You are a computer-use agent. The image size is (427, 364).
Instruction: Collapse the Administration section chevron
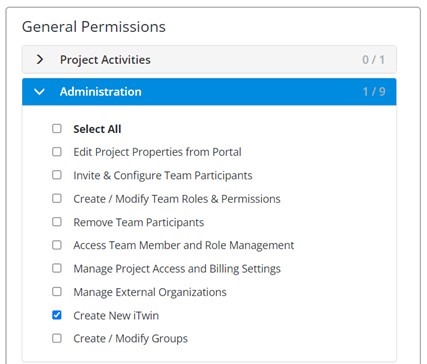click(x=39, y=92)
